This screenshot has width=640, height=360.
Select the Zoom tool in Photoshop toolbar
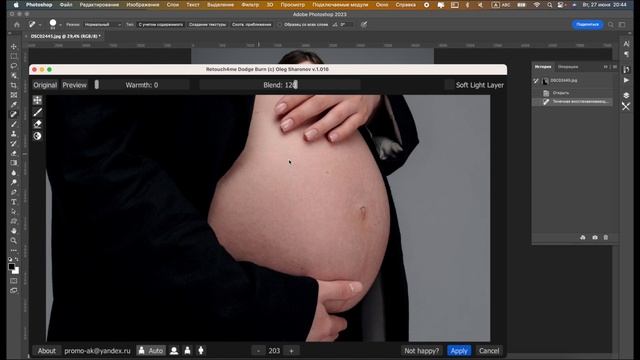14,241
